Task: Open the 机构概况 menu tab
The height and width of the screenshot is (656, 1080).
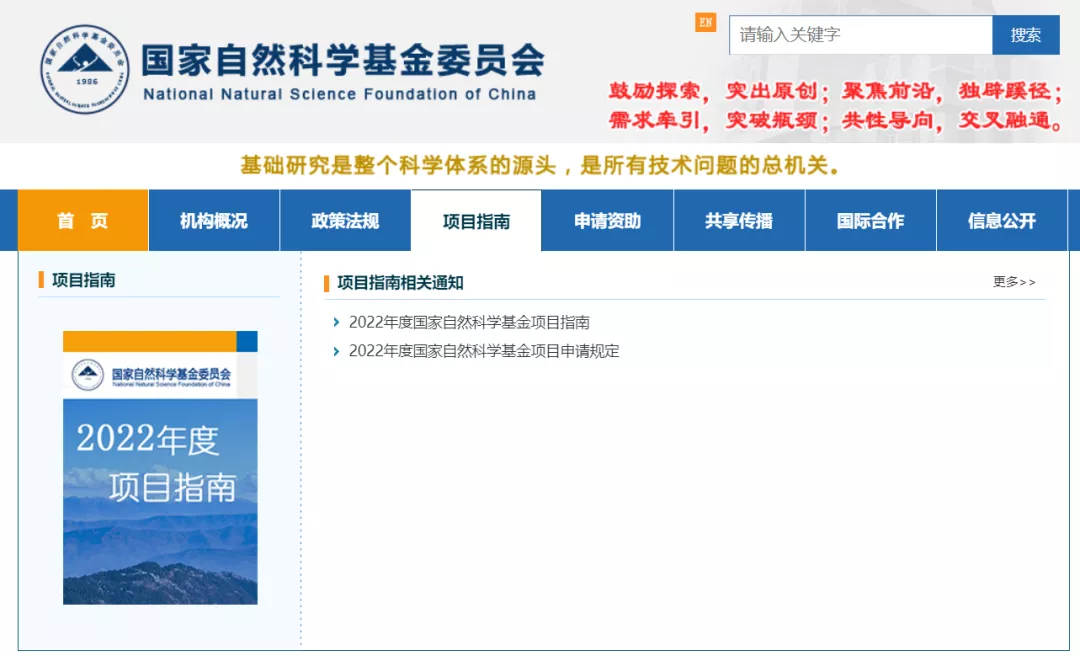Action: point(214,221)
